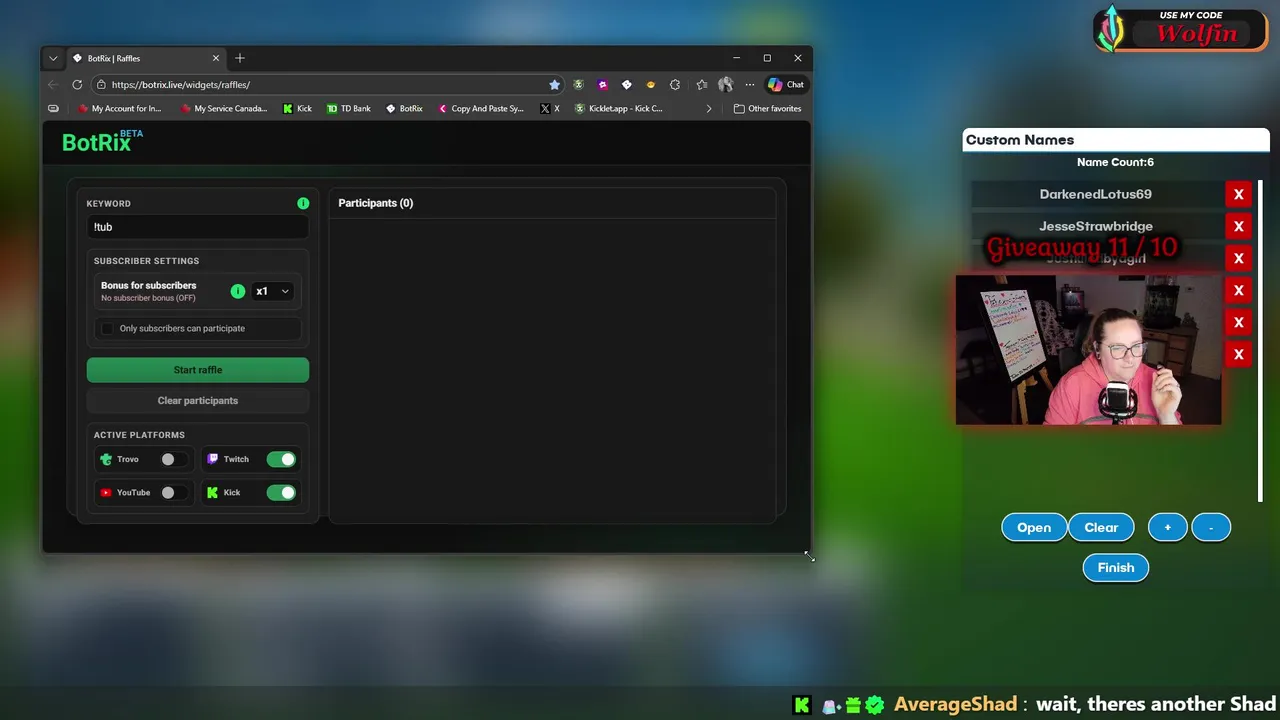1280x720 pixels.
Task: Click the webcam video overlay
Action: (1088, 350)
